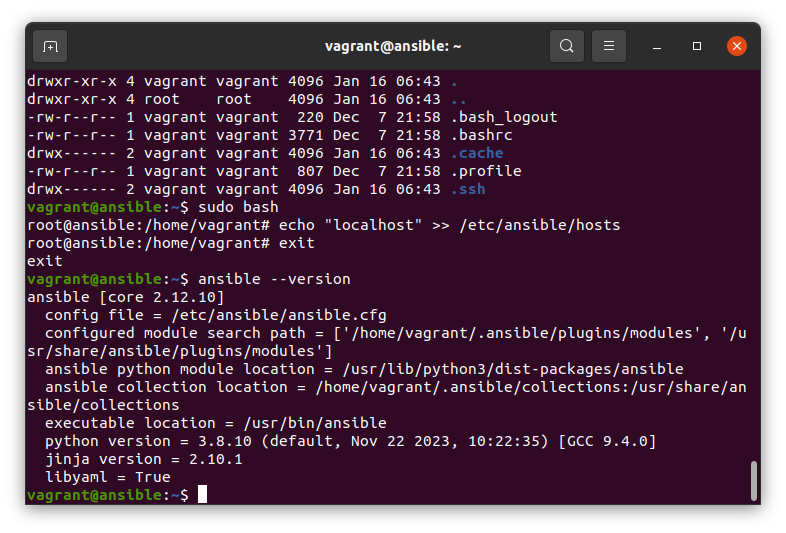
Task: Click the .ssh directory name
Action: pyautogui.click(x=468, y=189)
